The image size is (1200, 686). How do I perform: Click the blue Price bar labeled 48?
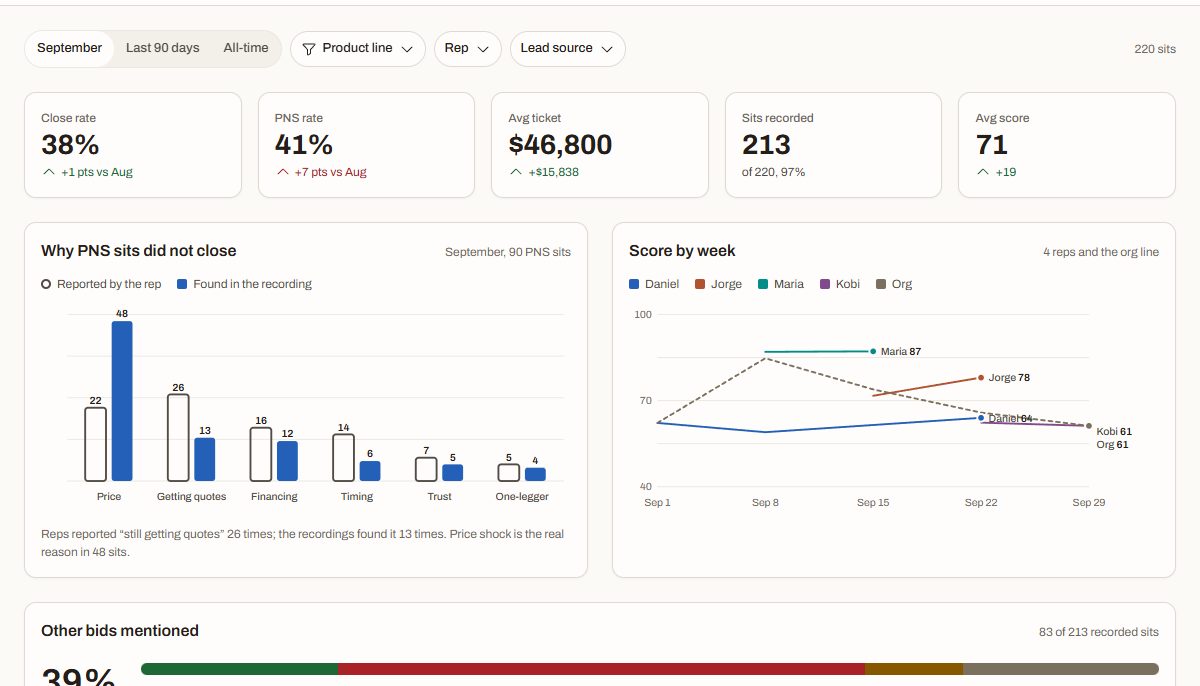pyautogui.click(x=122, y=401)
